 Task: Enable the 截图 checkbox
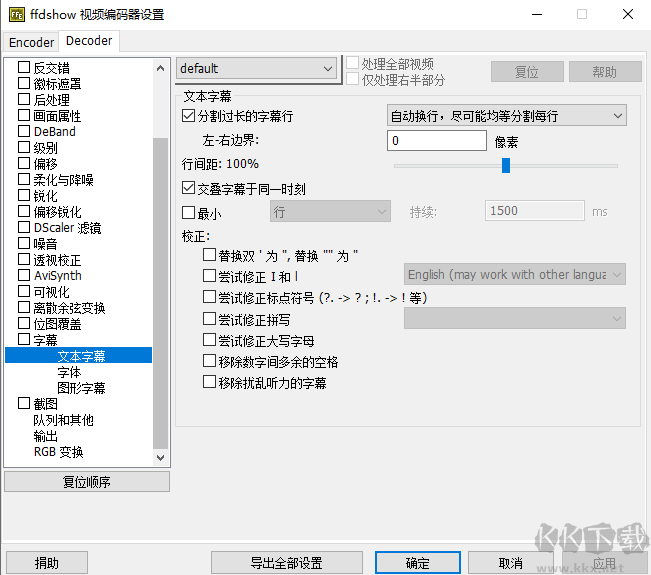click(x=24, y=403)
